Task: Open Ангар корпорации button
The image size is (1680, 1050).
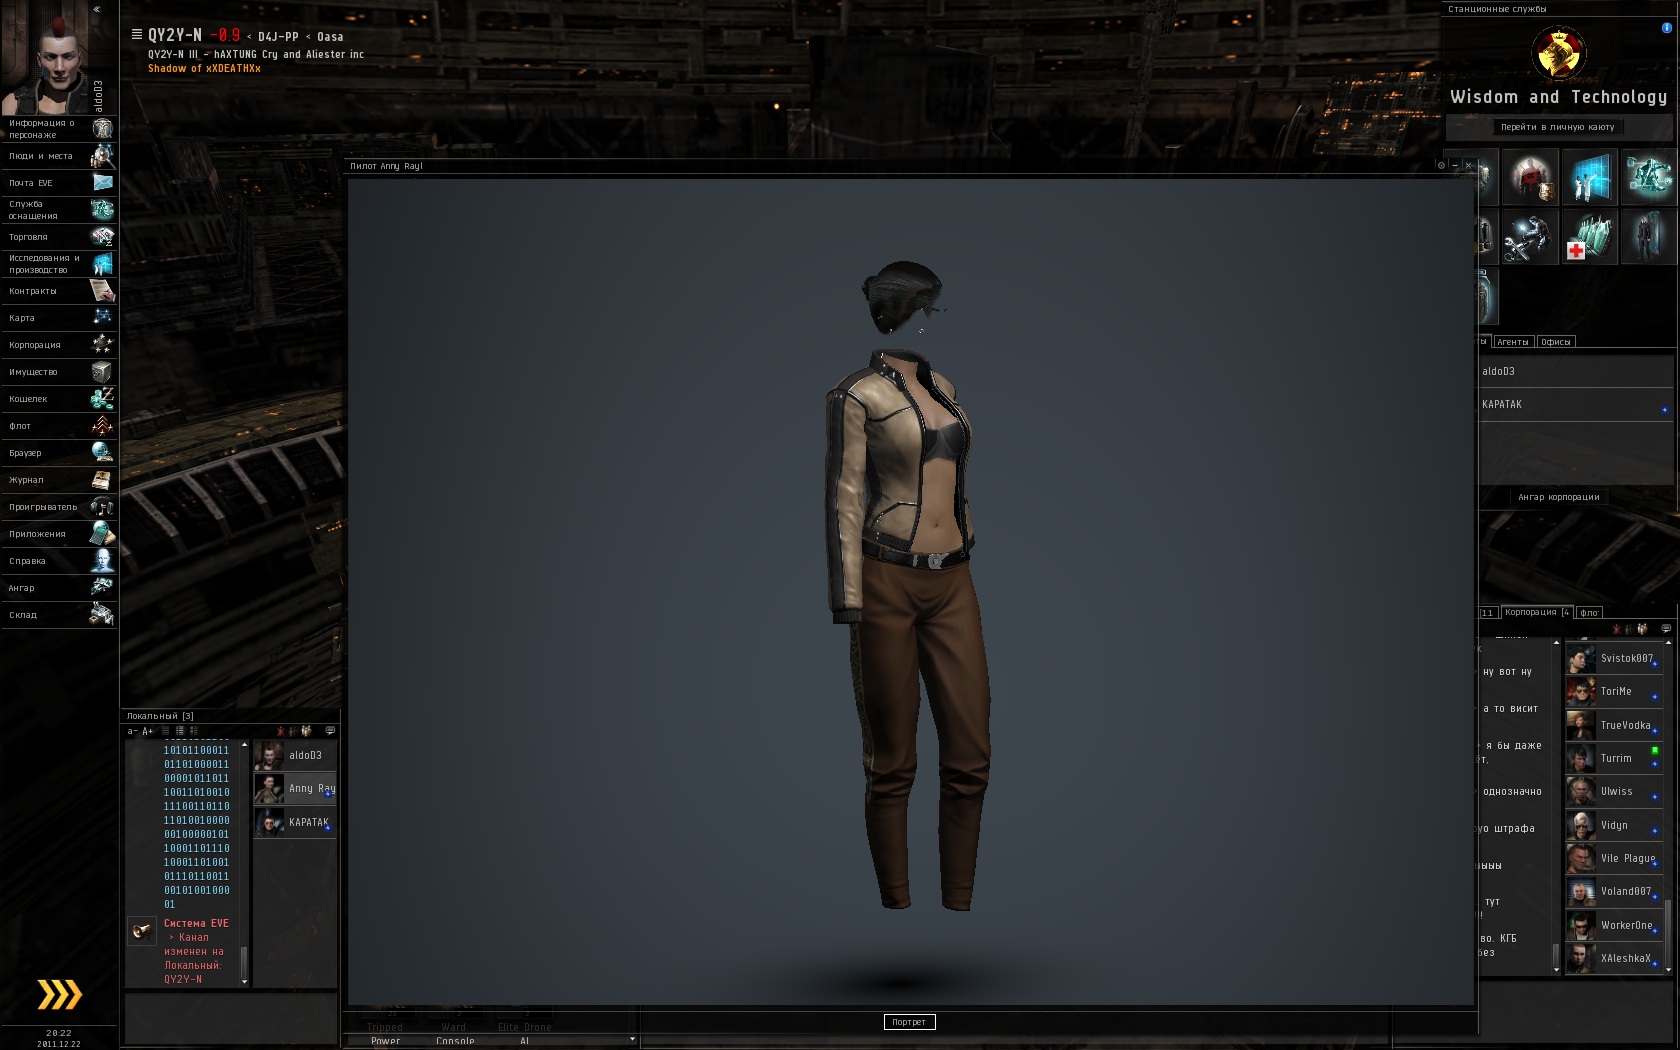Action: point(1559,497)
